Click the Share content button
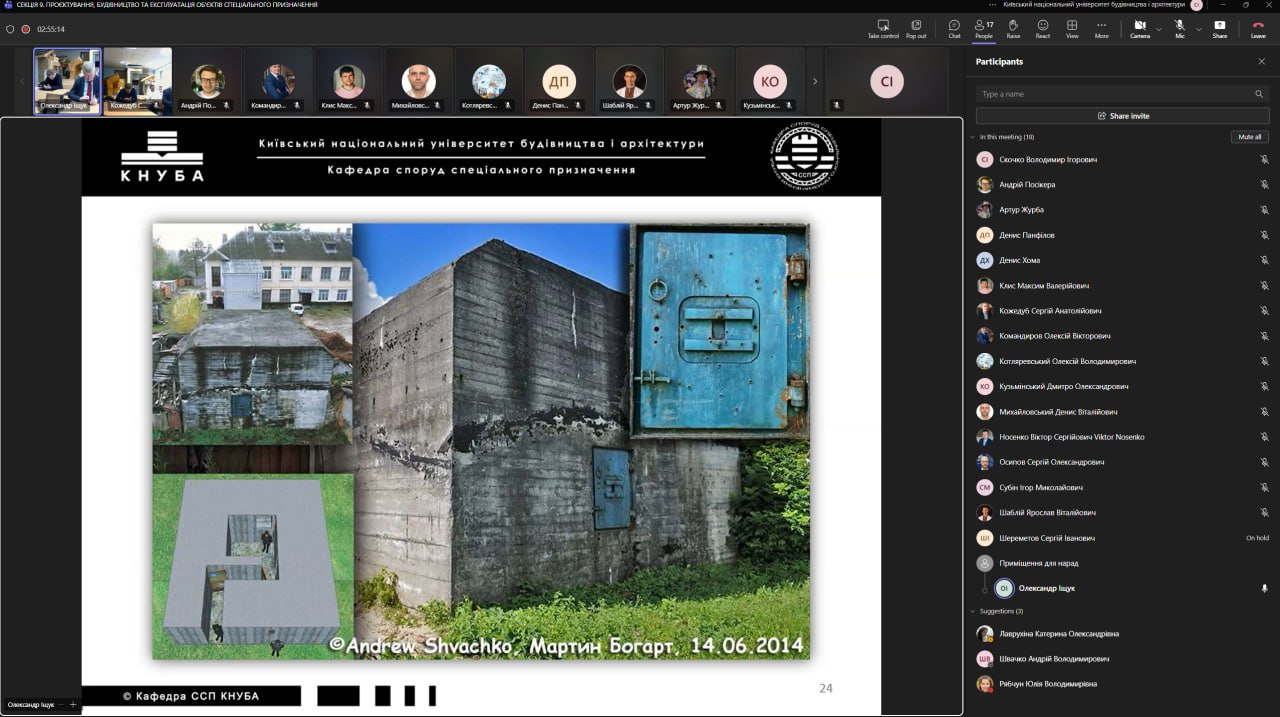The height and width of the screenshot is (717, 1280). [1219, 28]
